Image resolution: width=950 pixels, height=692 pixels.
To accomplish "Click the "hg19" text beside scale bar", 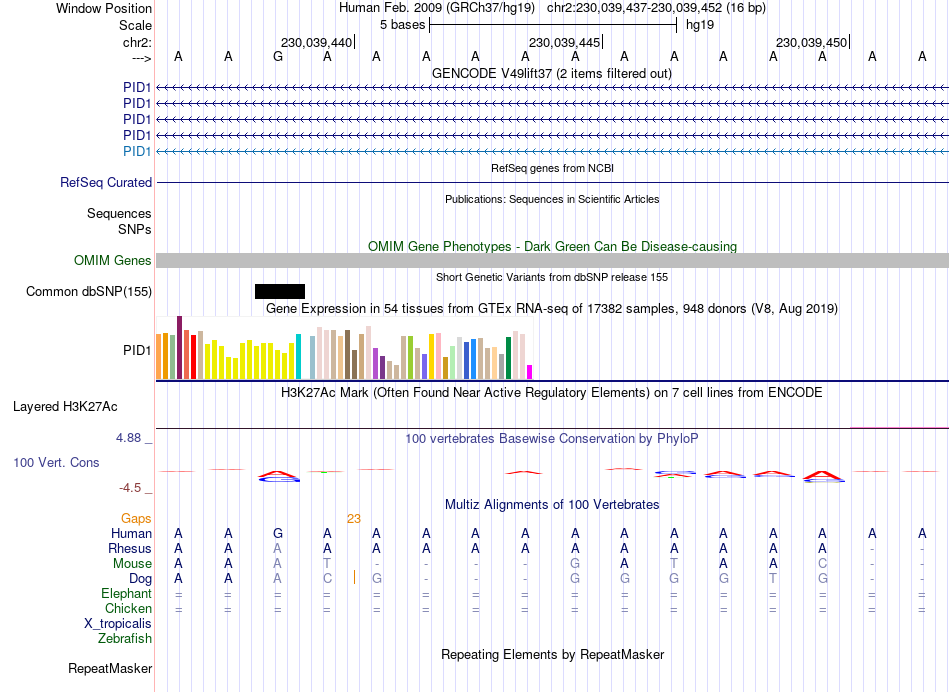I will [700, 25].
